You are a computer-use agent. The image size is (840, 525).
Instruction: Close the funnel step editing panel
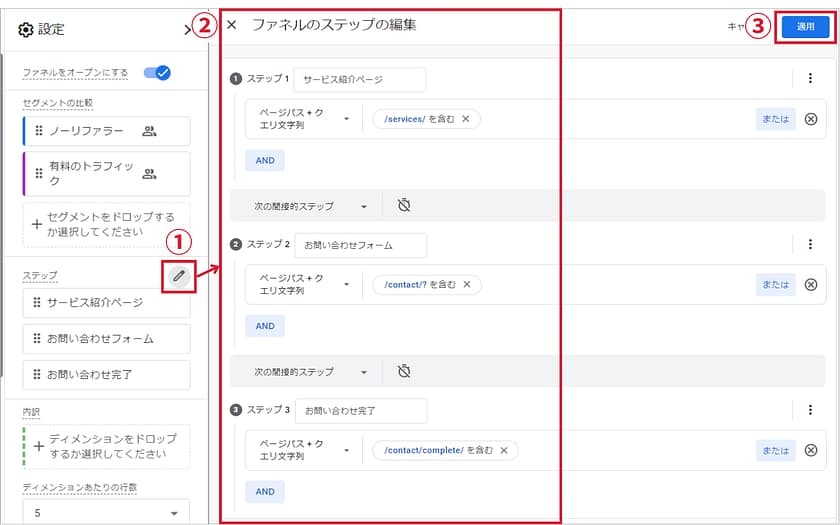(x=232, y=25)
